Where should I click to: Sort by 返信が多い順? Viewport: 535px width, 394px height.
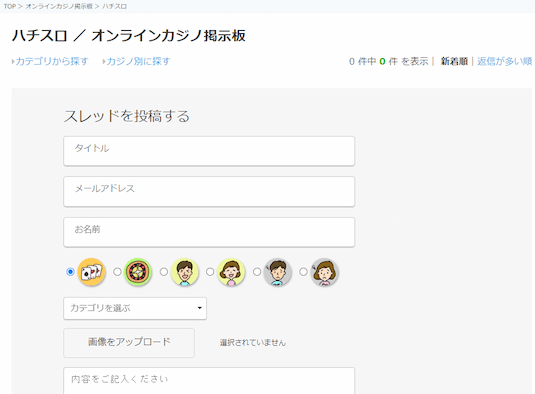505,61
